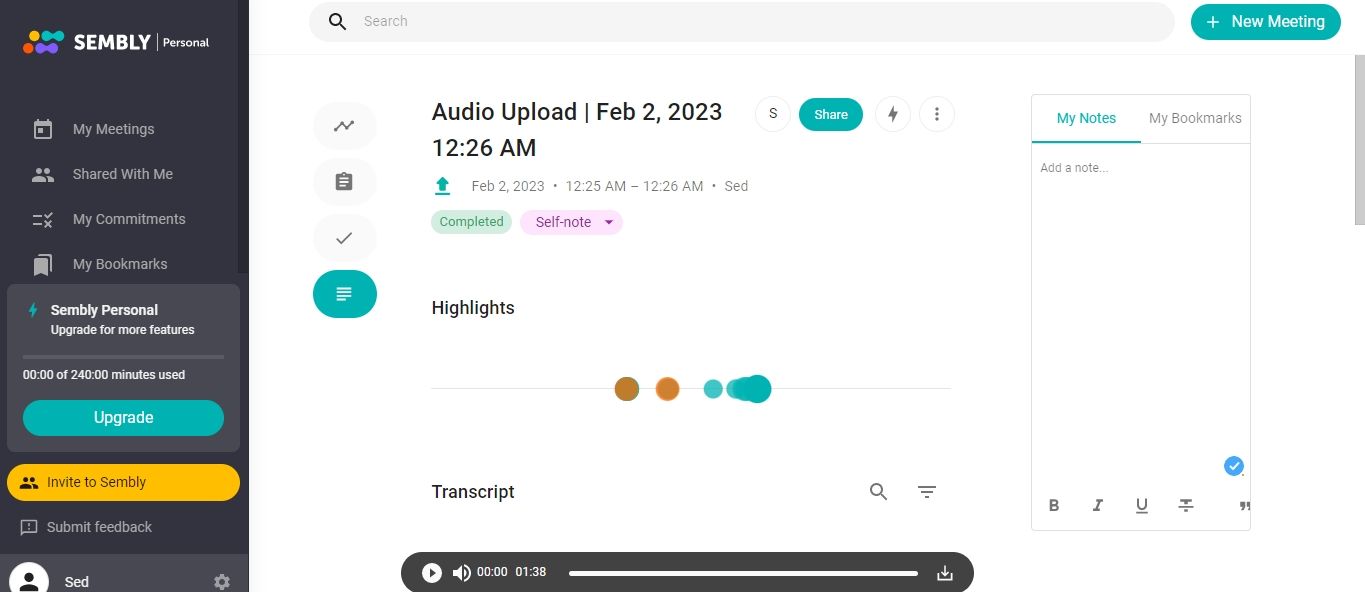Open the three-dot more options menu
This screenshot has height=592, width=1365.
pos(936,114)
